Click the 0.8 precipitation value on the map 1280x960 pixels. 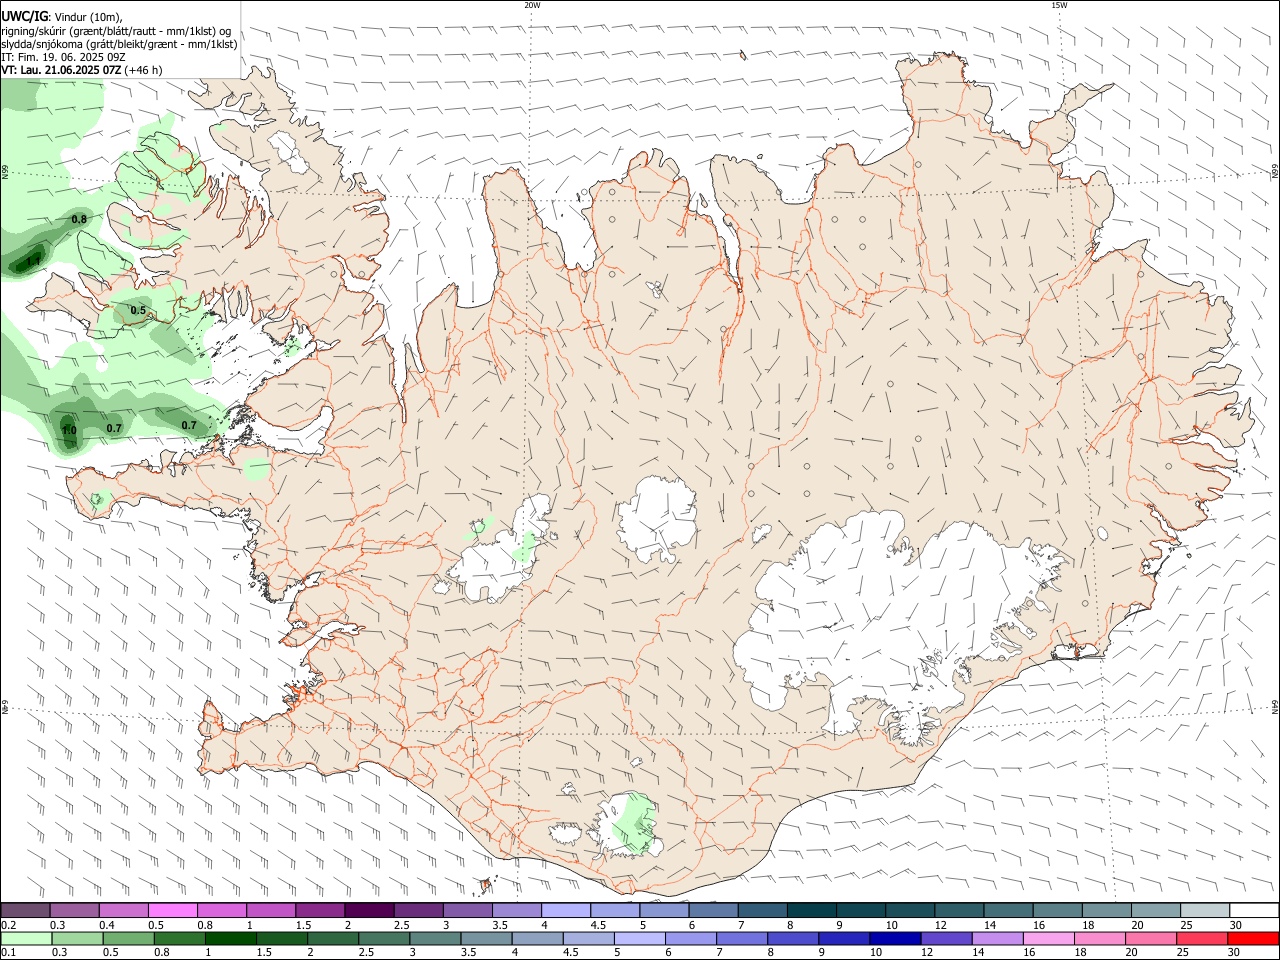click(79, 219)
